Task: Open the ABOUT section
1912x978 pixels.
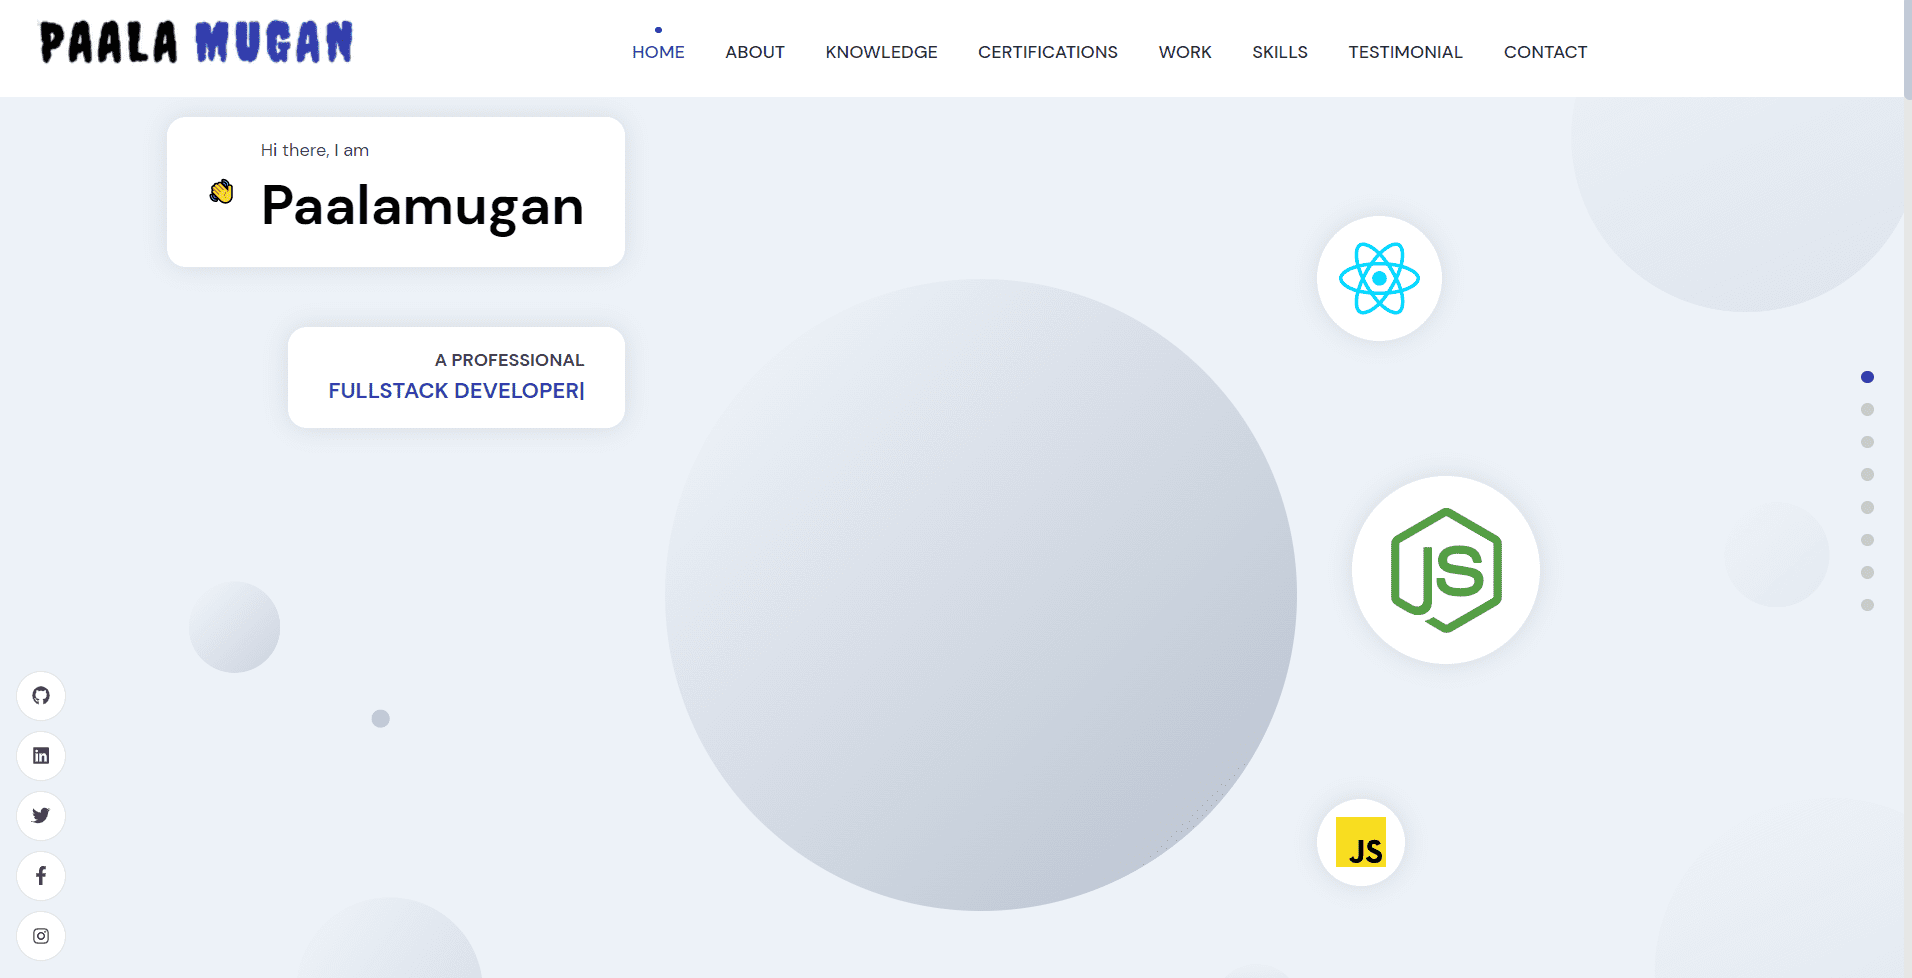Action: click(x=755, y=52)
